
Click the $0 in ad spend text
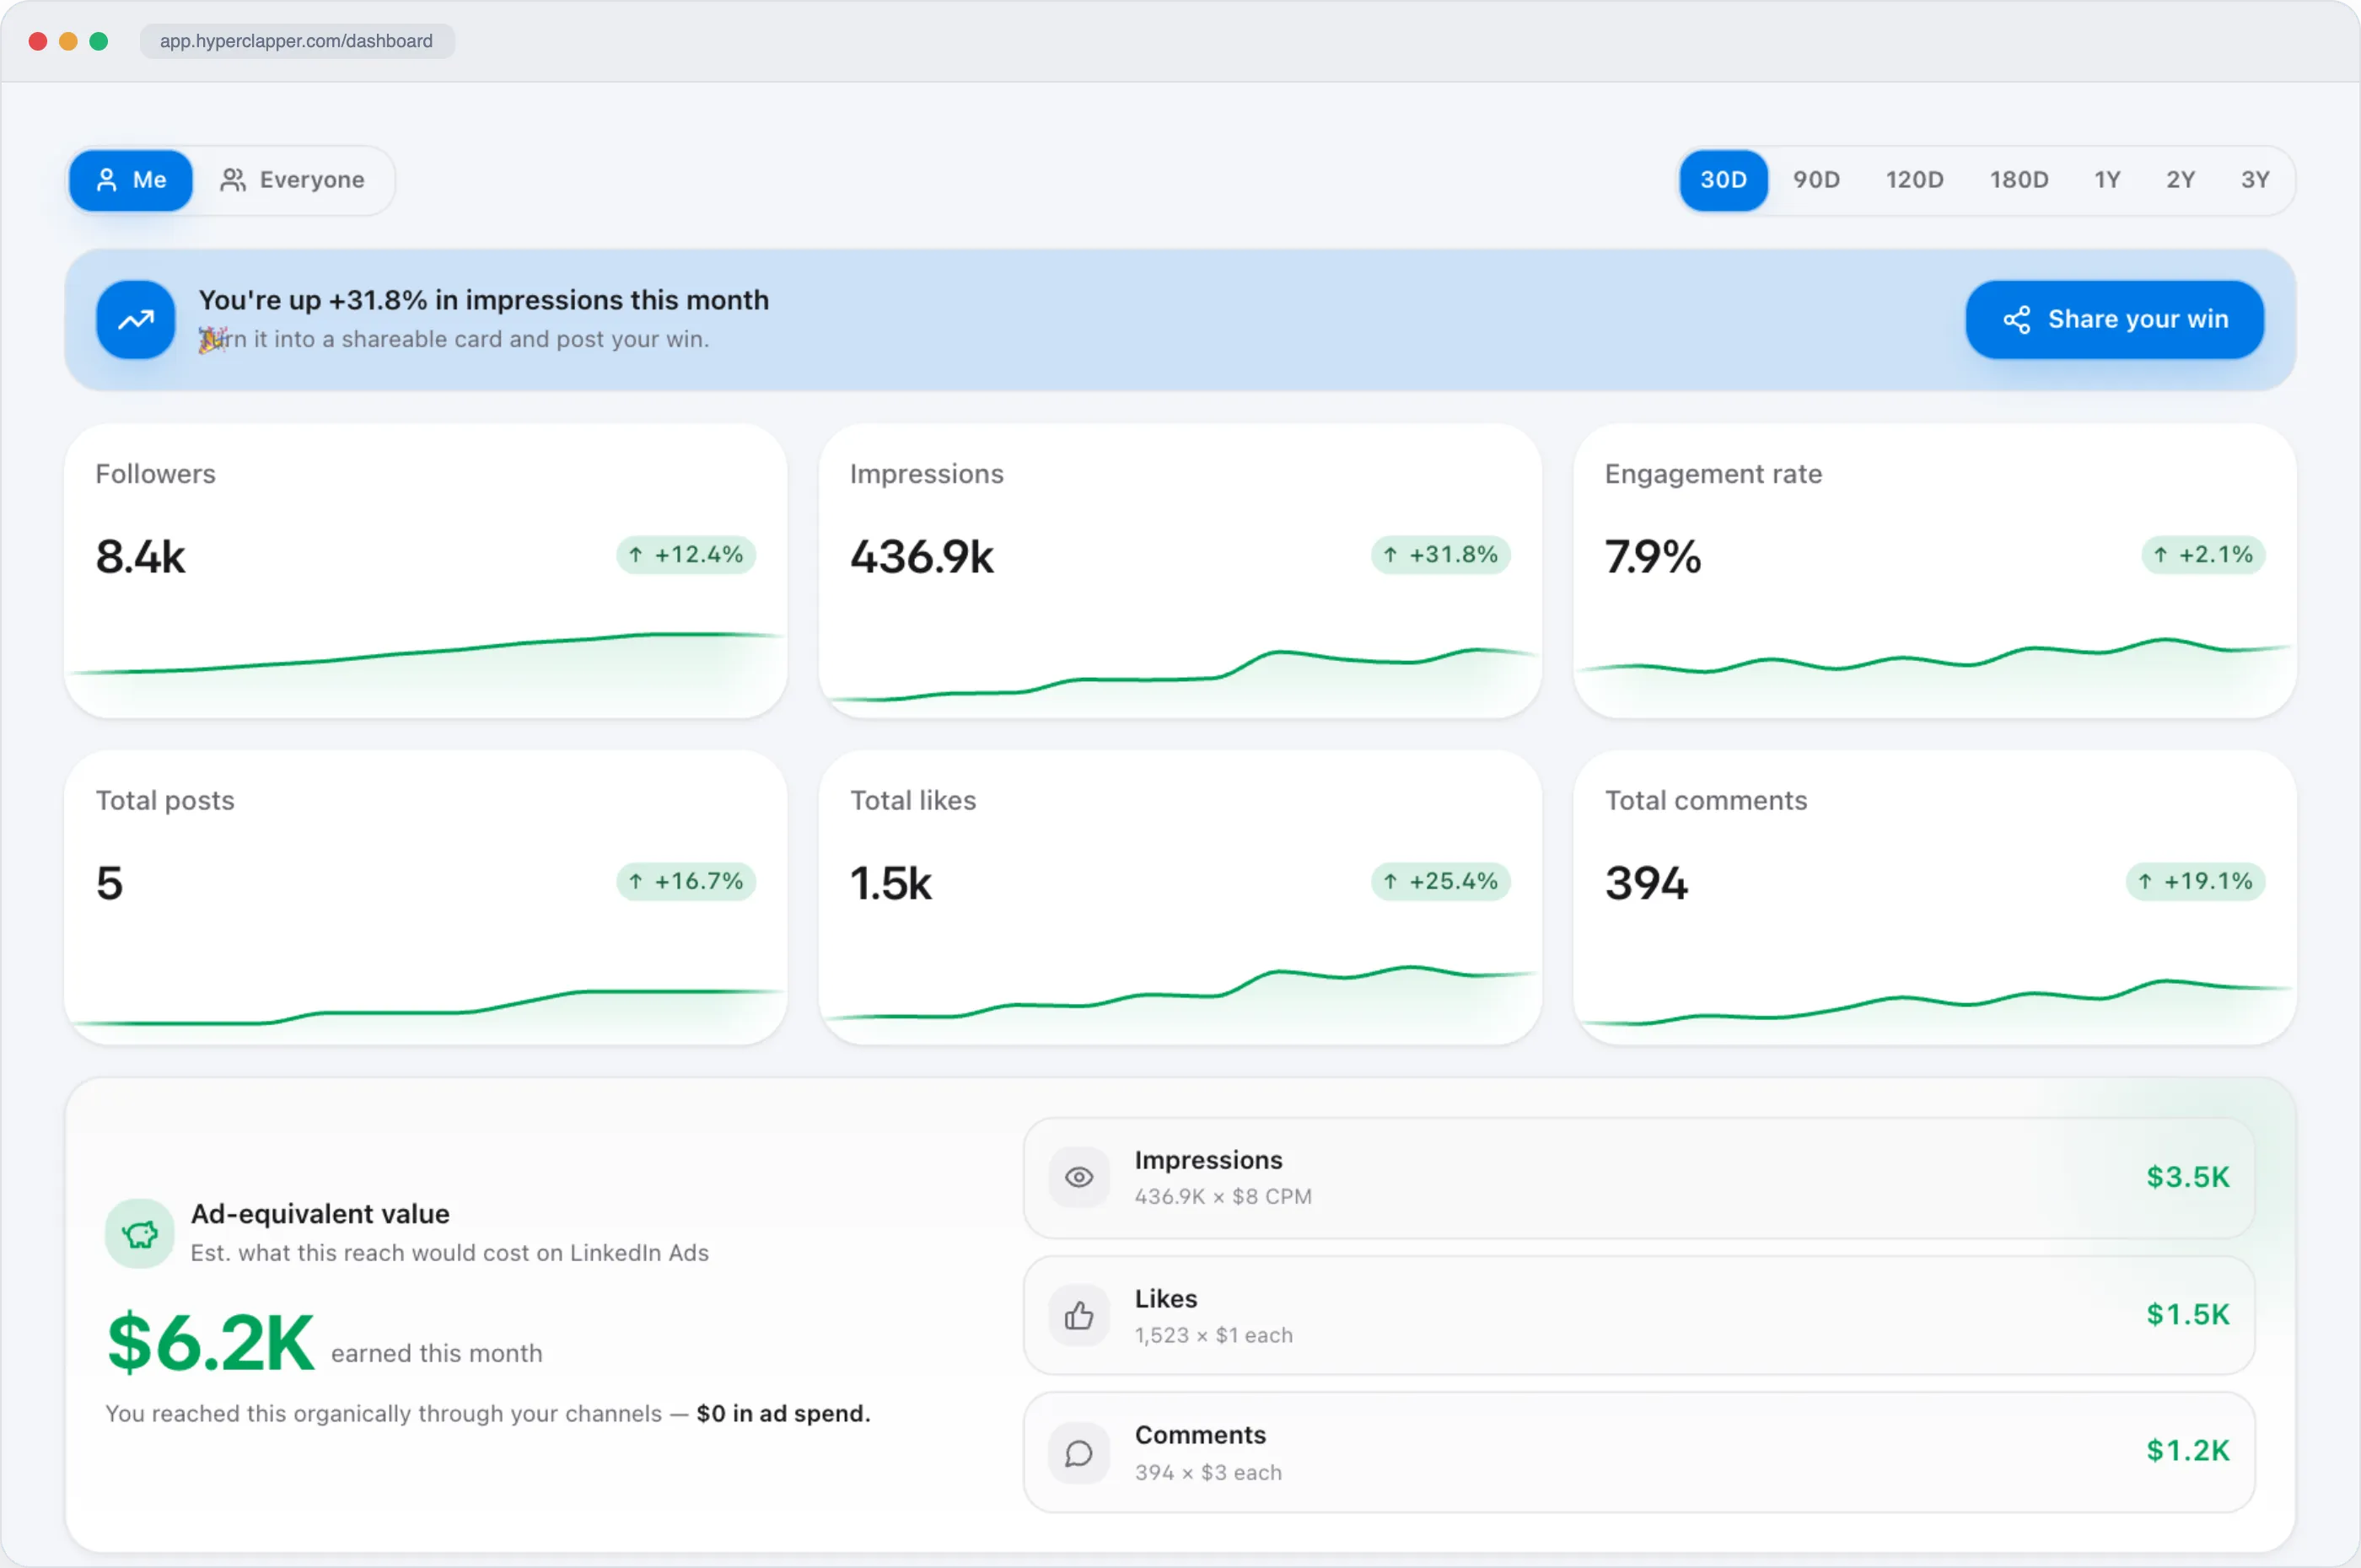783,1414
